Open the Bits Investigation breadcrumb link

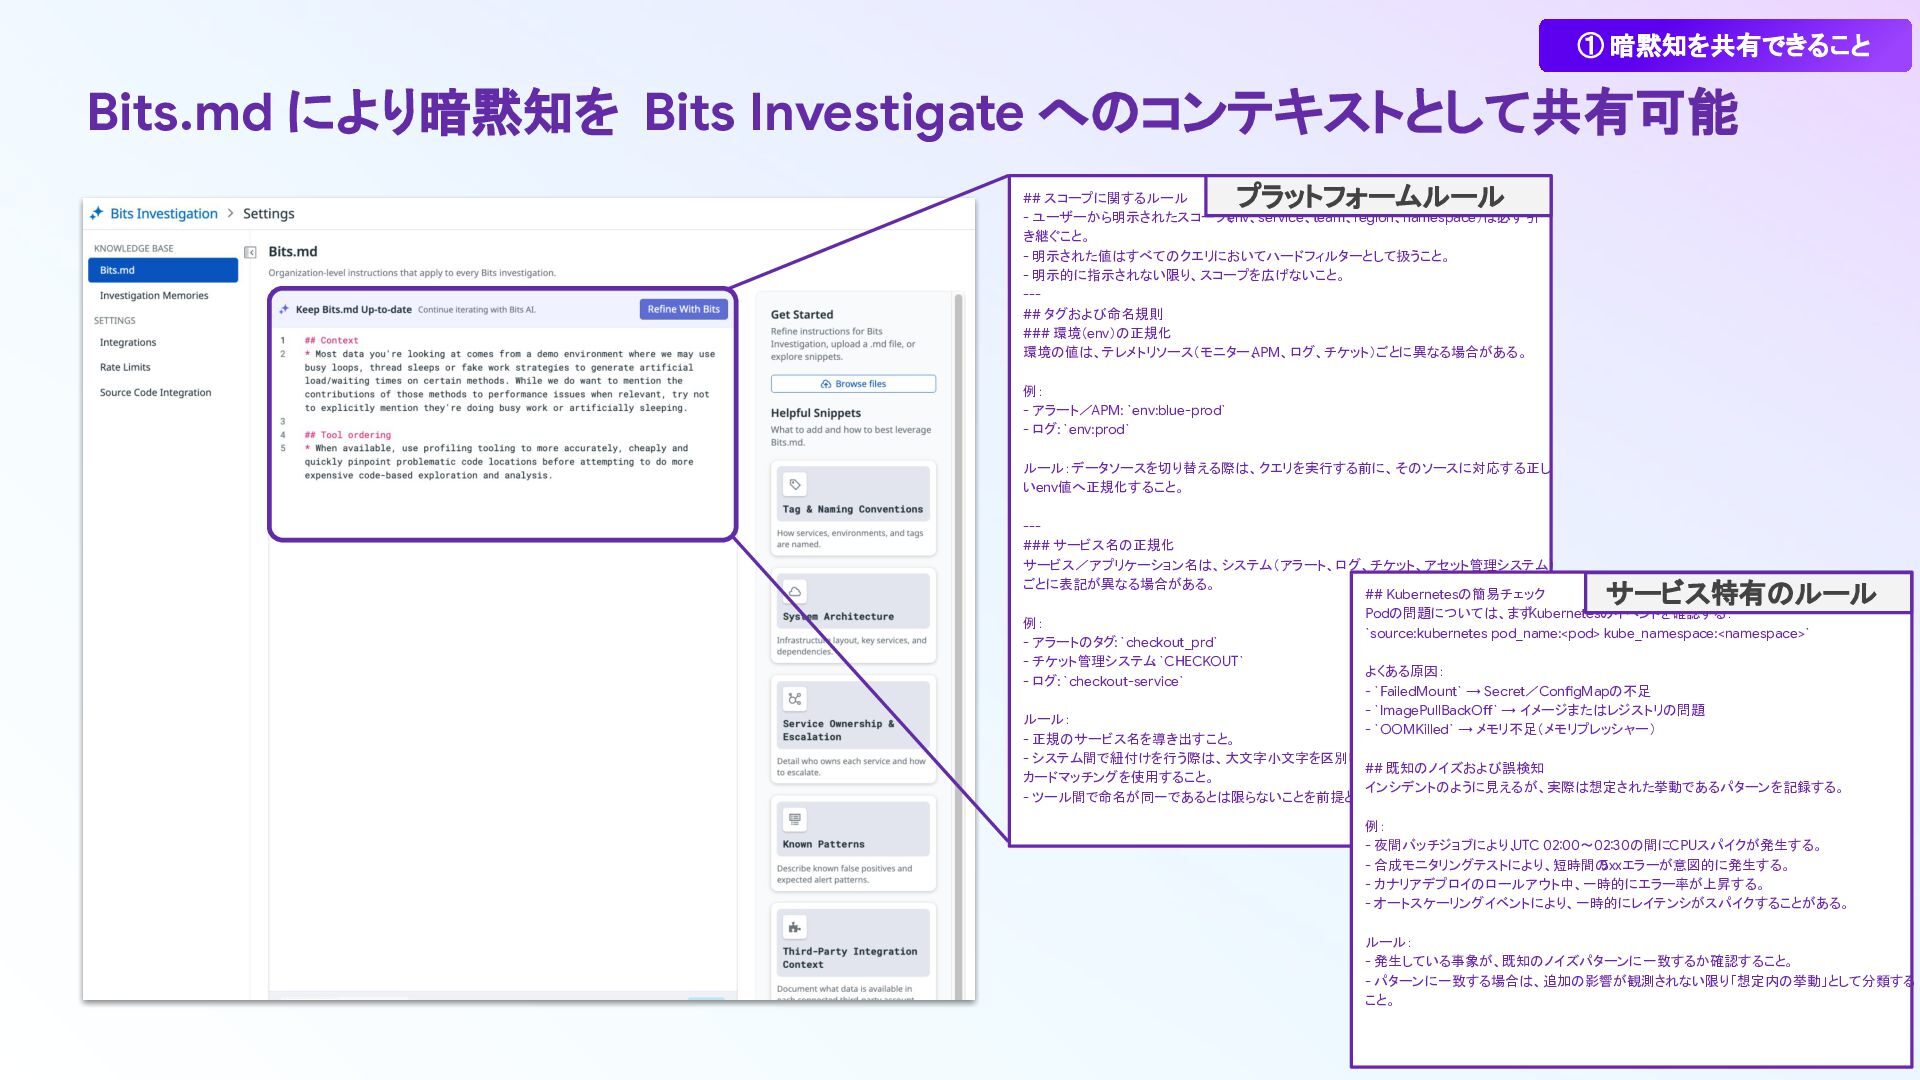point(164,213)
